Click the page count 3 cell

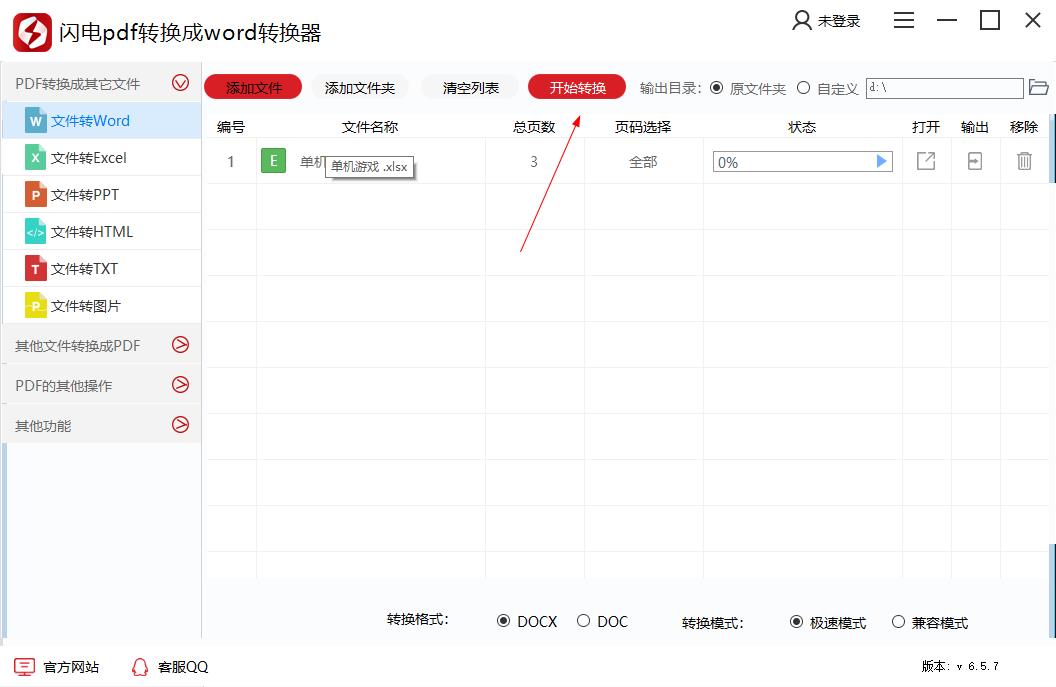(x=534, y=162)
